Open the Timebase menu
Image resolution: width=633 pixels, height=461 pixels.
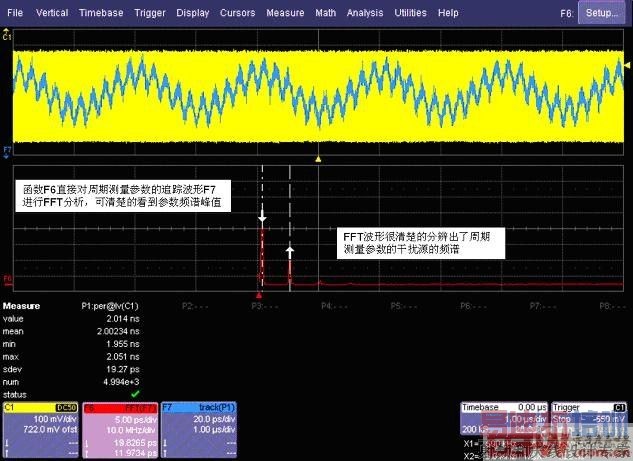[101, 13]
